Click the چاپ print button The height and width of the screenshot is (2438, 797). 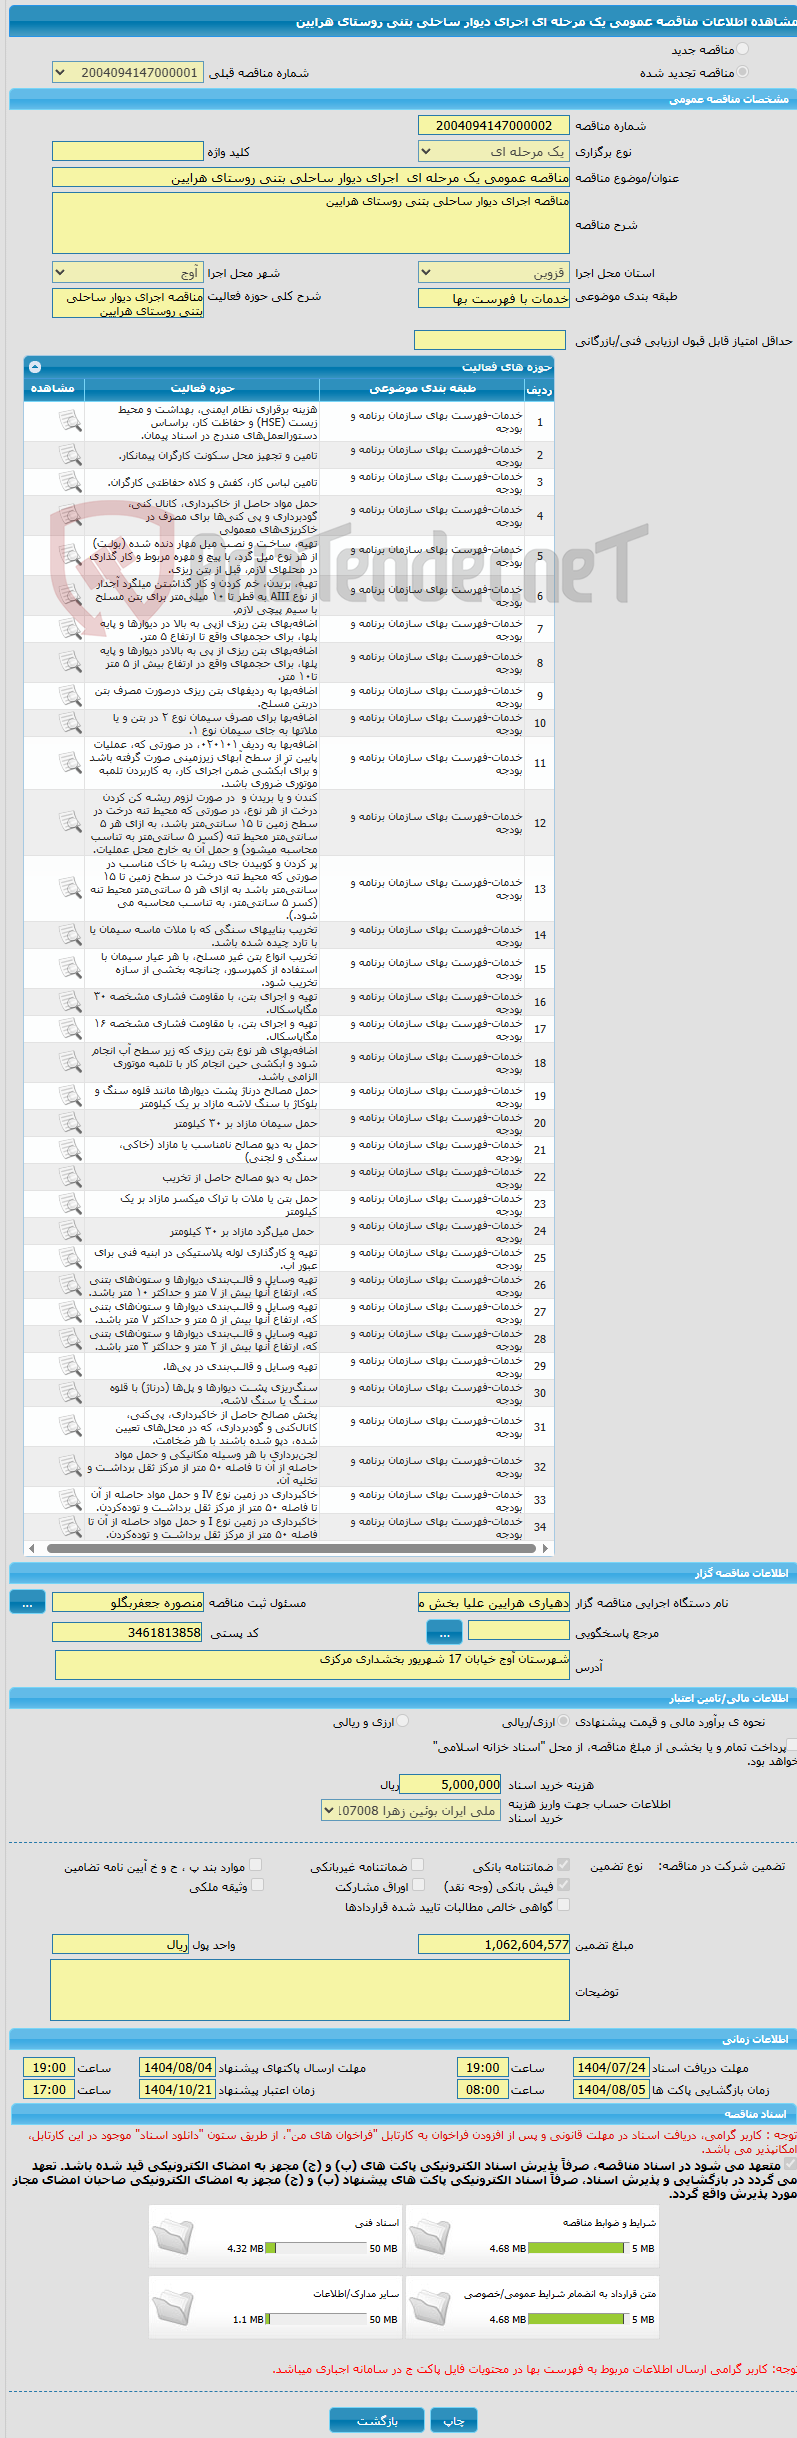tap(454, 2420)
